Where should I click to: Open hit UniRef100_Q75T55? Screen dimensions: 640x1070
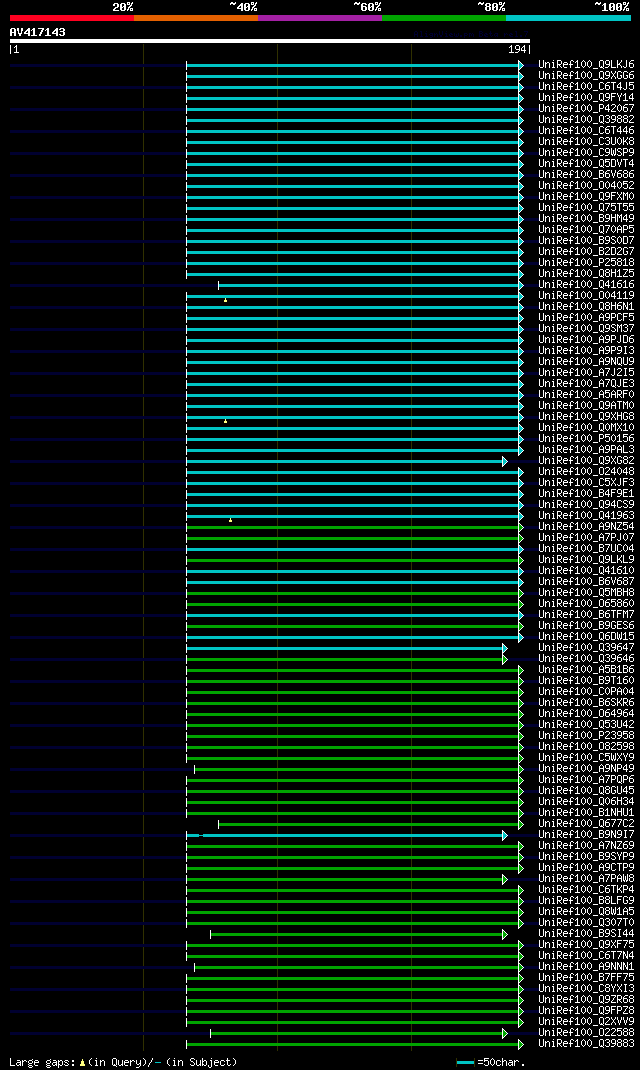(586, 207)
